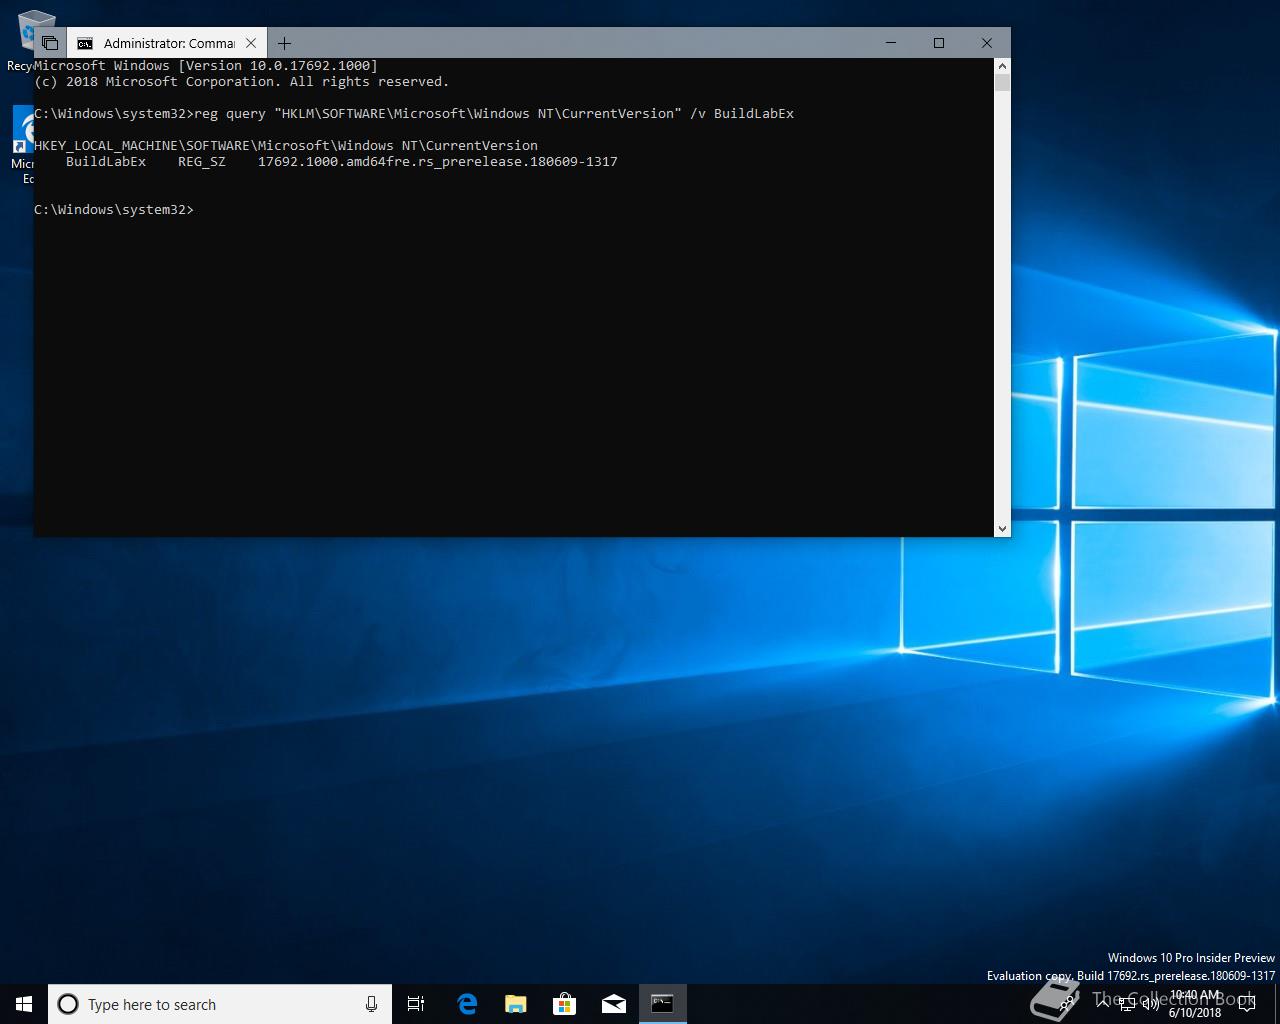The image size is (1280, 1024).
Task: Maximize the Command Prompt window
Action: (939, 43)
